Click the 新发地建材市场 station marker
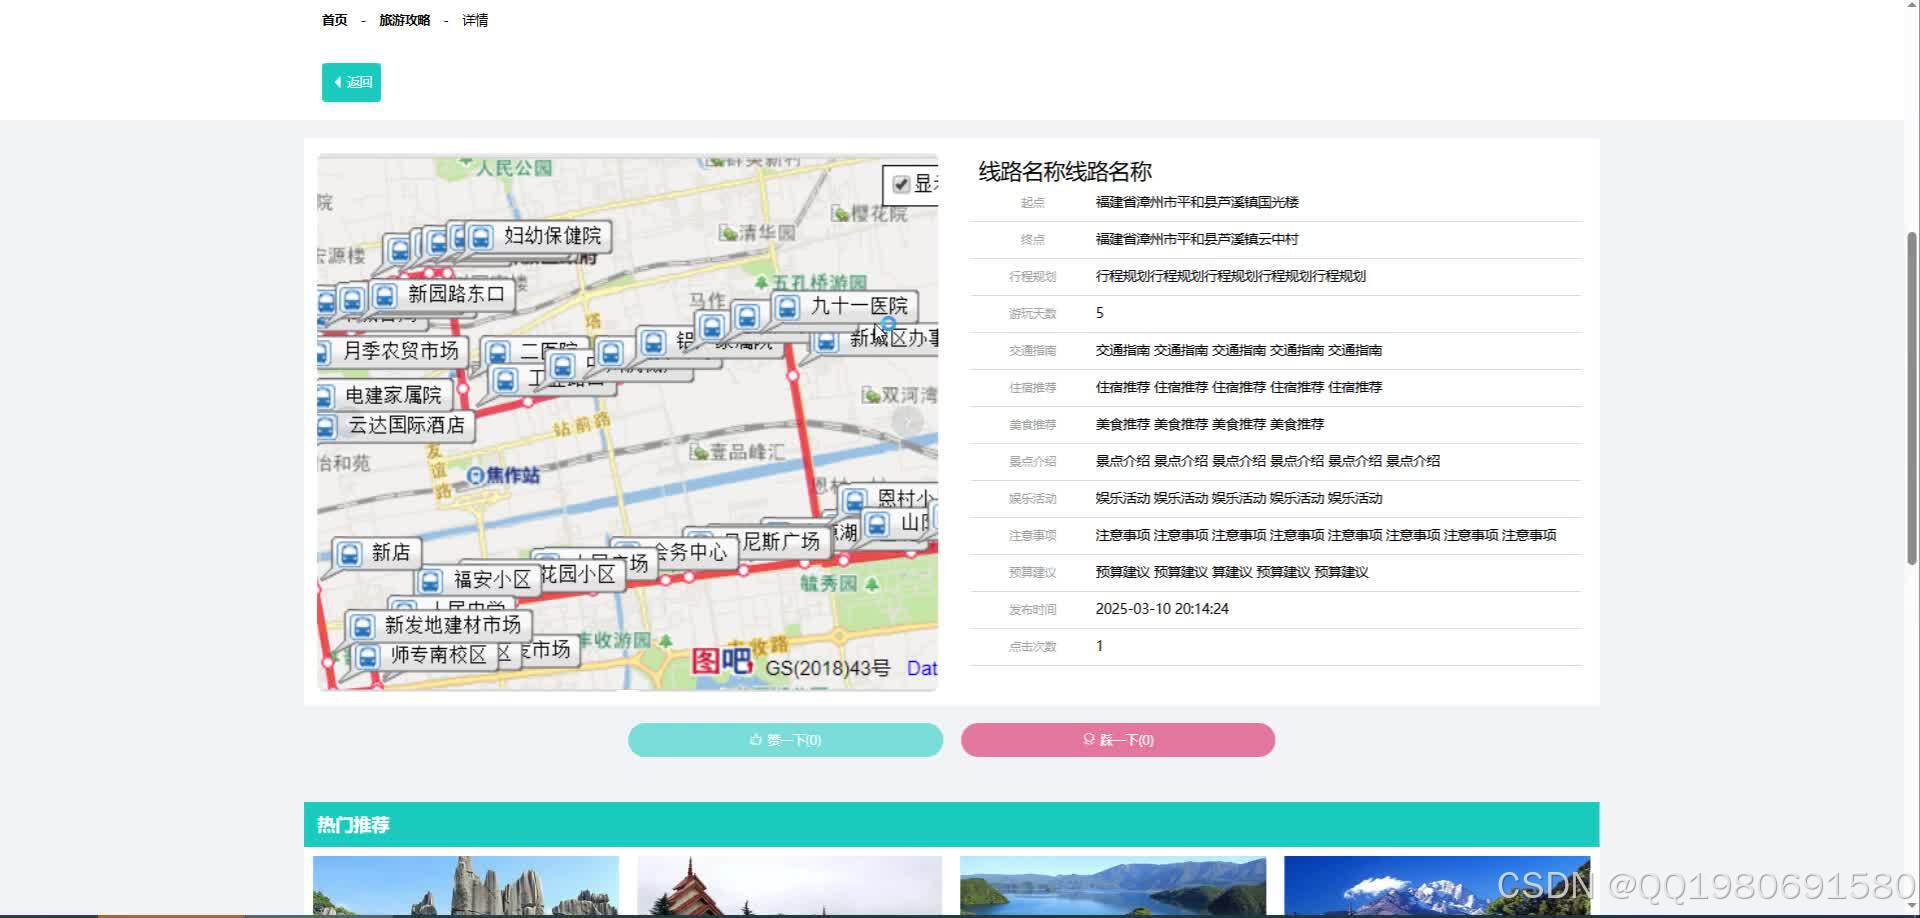The image size is (1920, 918). [x=362, y=625]
